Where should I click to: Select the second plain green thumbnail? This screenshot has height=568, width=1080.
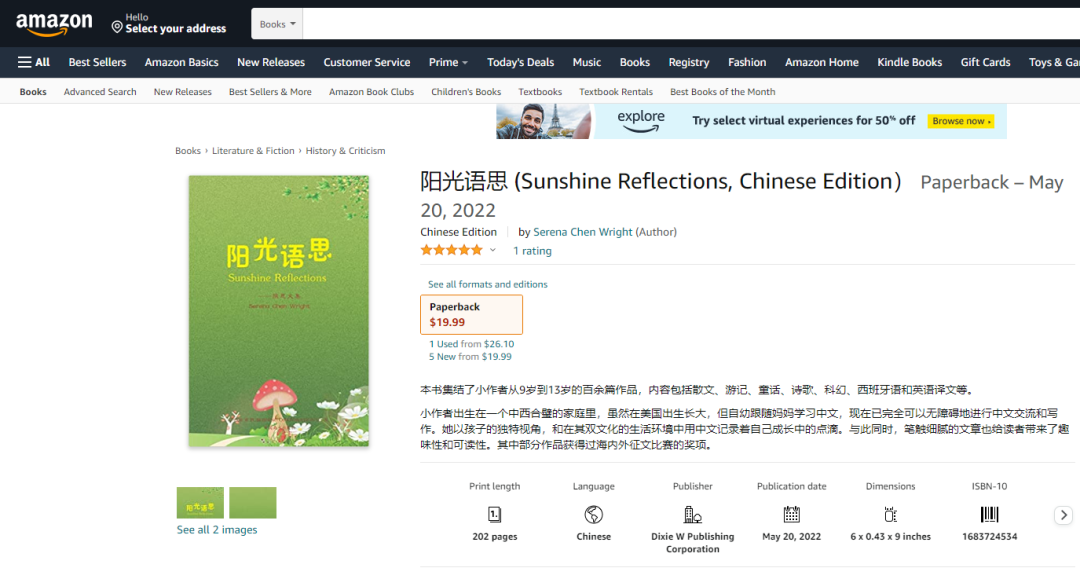(253, 503)
